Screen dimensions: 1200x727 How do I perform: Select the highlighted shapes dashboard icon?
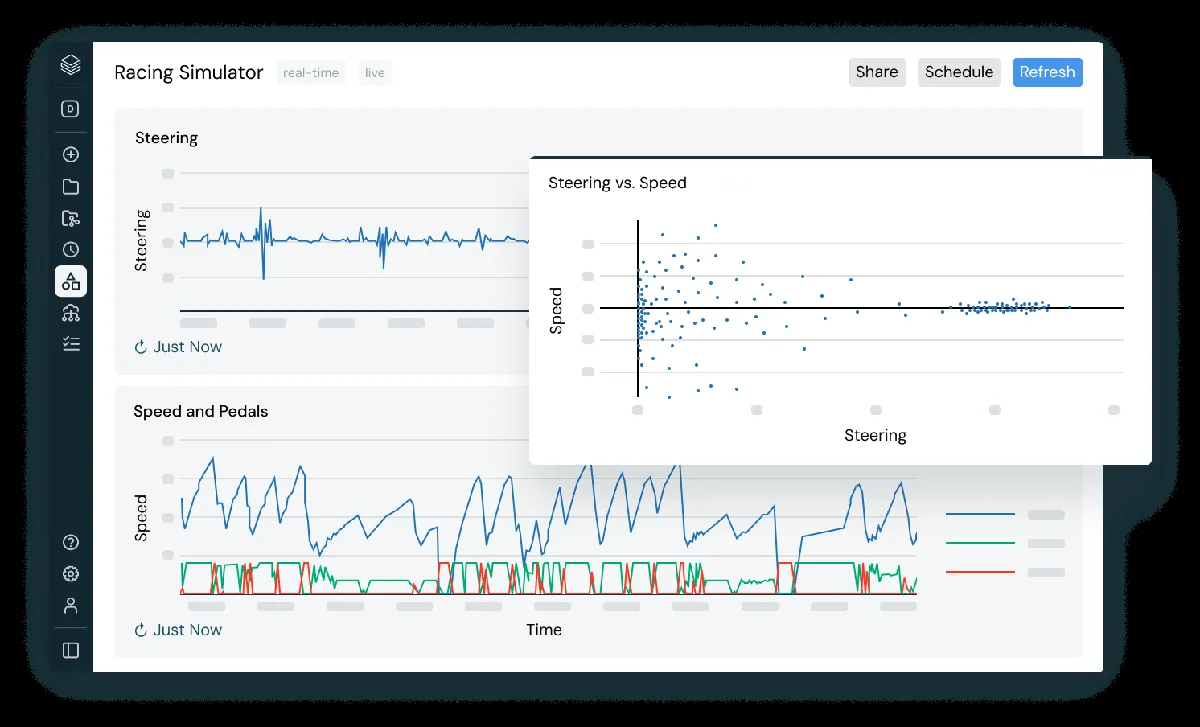click(70, 281)
